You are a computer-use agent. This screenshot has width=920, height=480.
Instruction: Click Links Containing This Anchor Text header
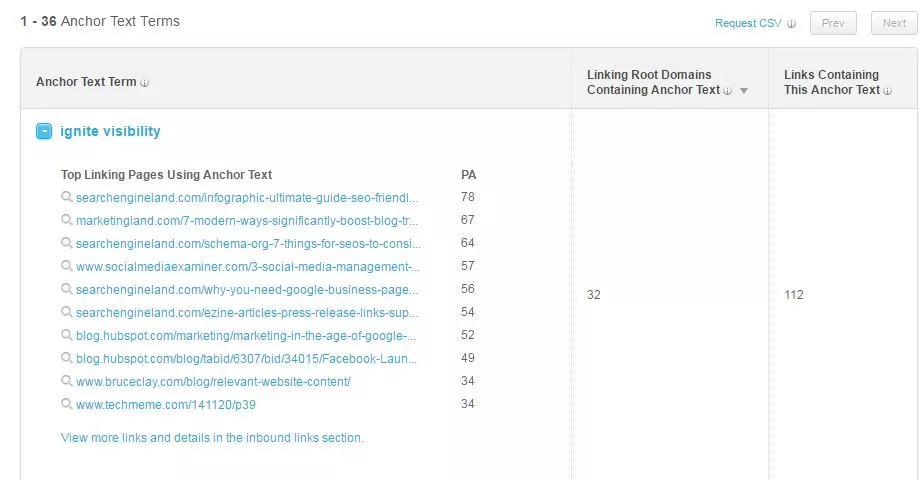832,82
